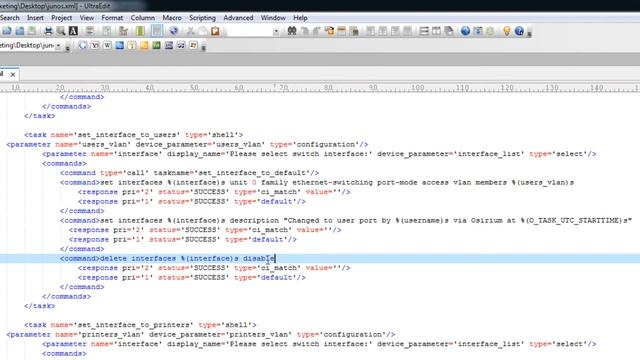The height and width of the screenshot is (360, 640).
Task: Click the black 'A' icon in the toolbar
Action: coord(73,31)
